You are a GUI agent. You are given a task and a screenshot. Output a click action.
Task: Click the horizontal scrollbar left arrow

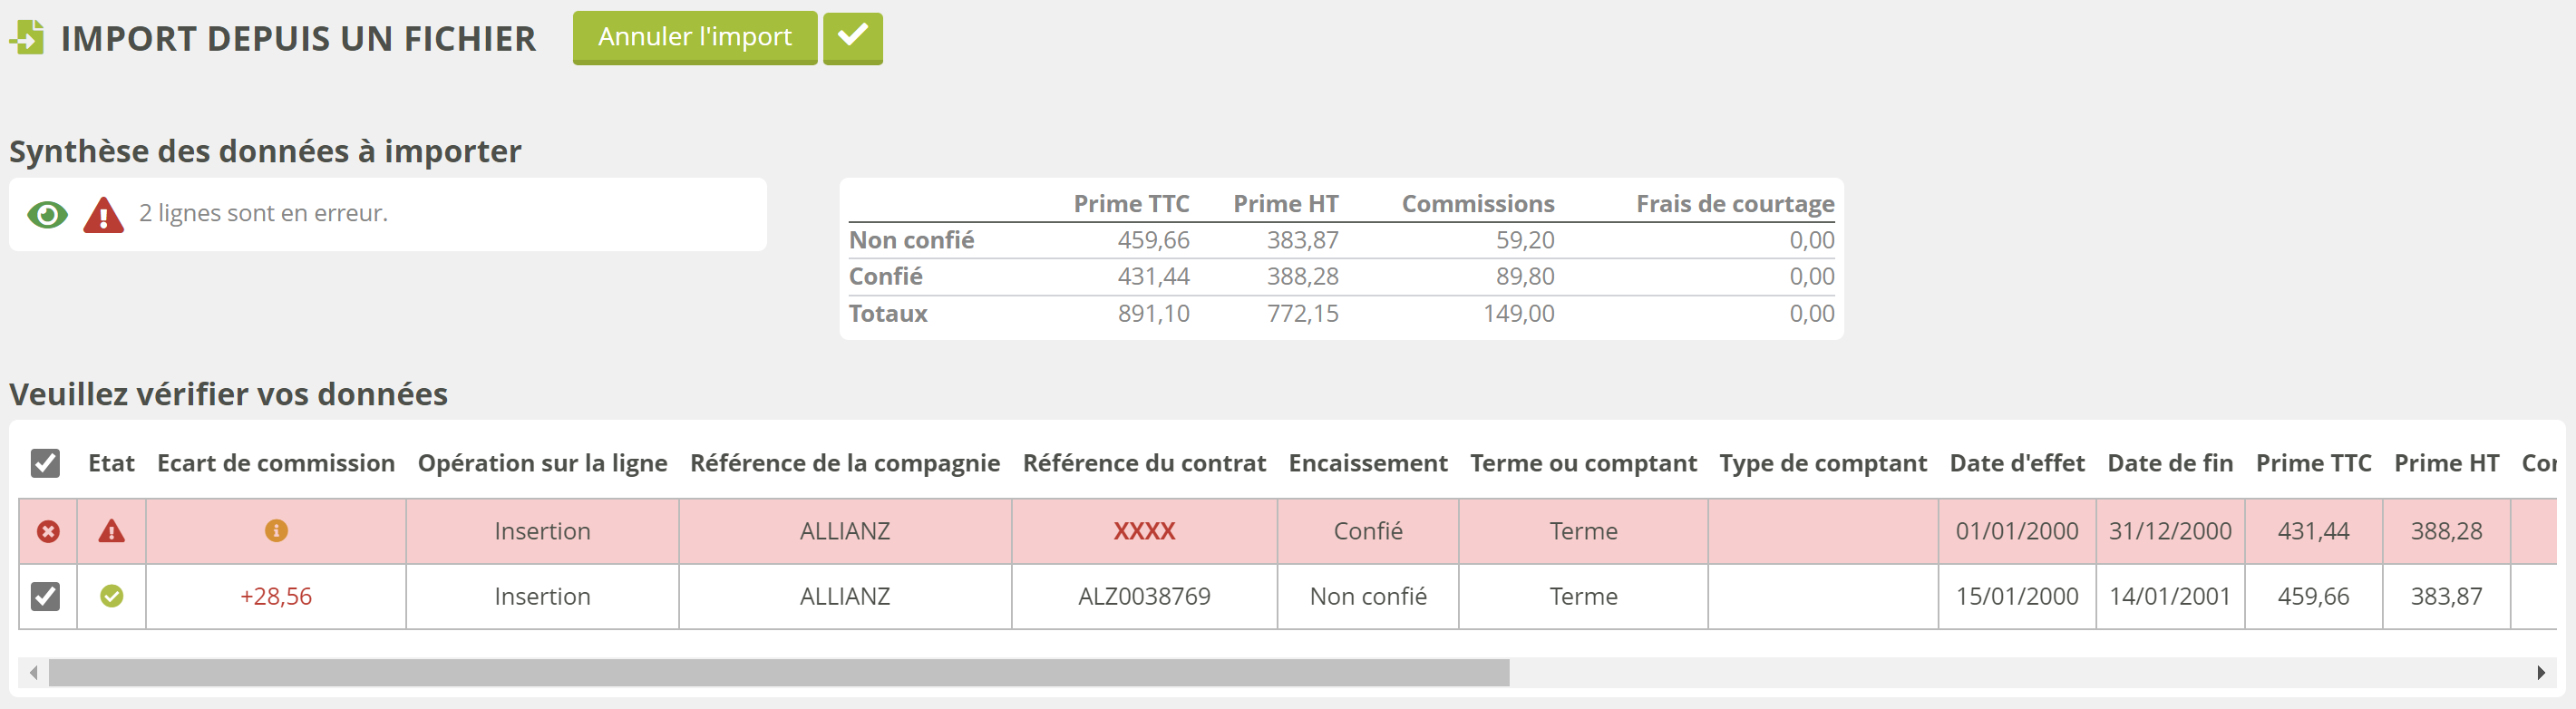tap(33, 673)
